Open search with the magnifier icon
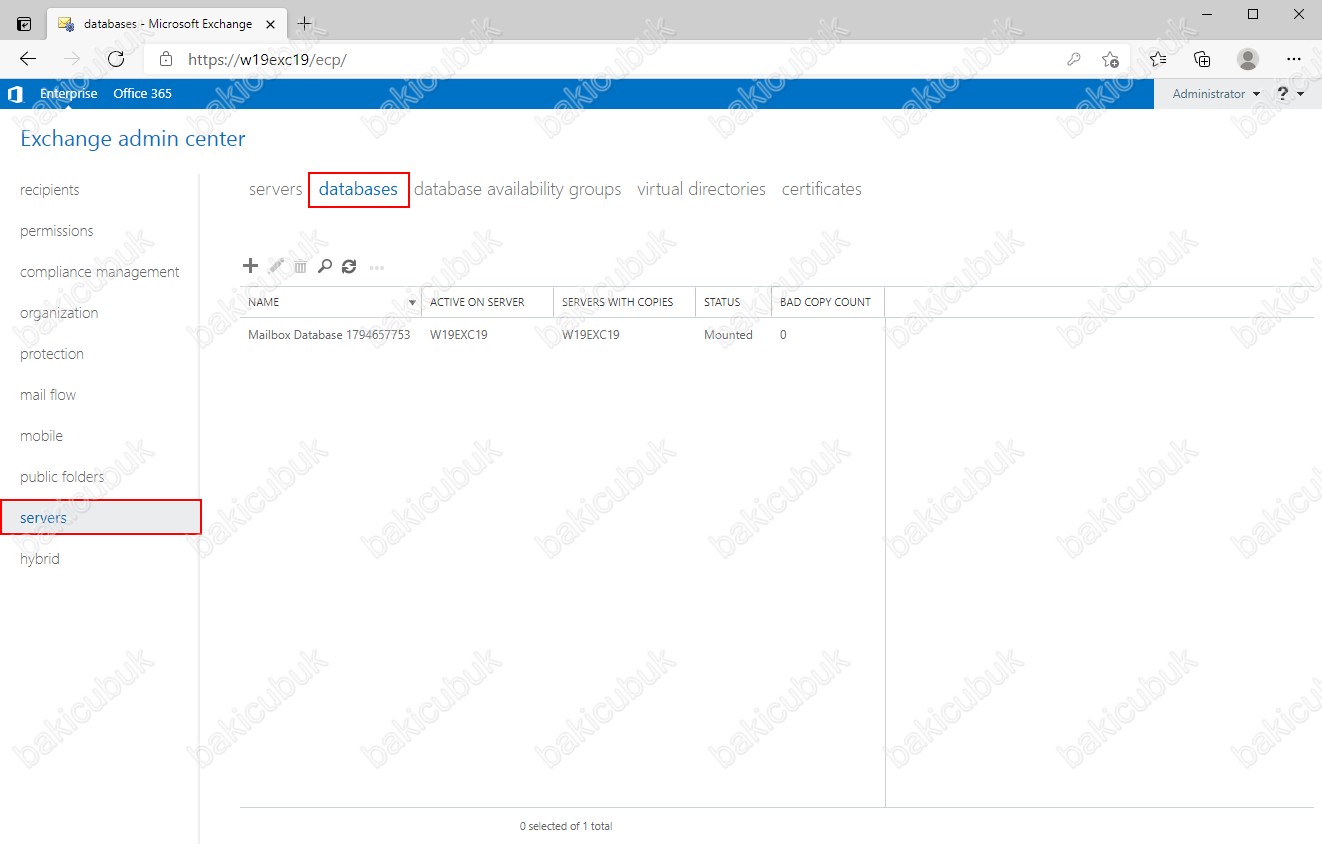1322x859 pixels. pyautogui.click(x=325, y=266)
